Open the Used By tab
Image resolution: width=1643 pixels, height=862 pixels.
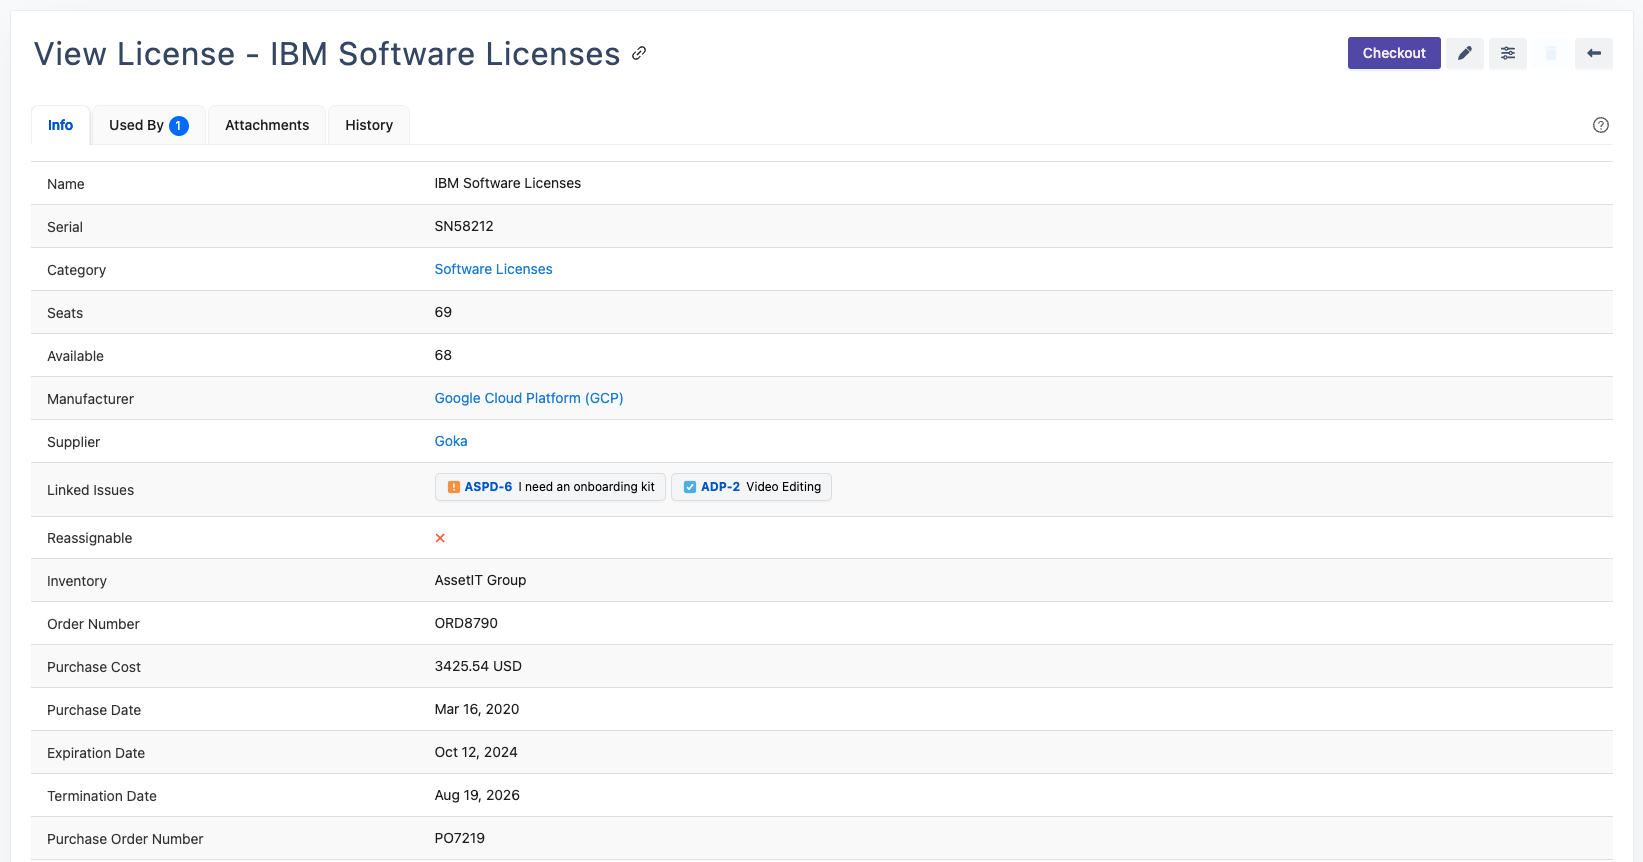pos(136,125)
